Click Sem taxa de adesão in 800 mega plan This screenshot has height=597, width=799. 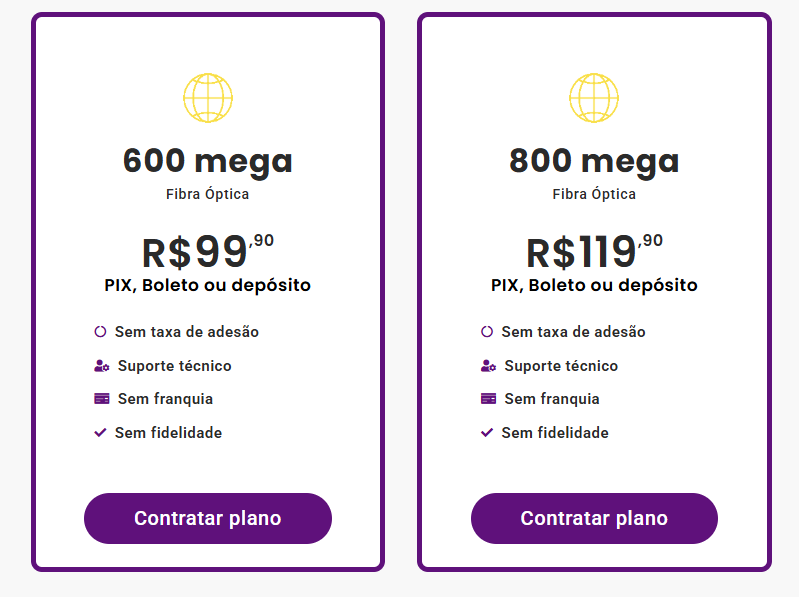(573, 332)
